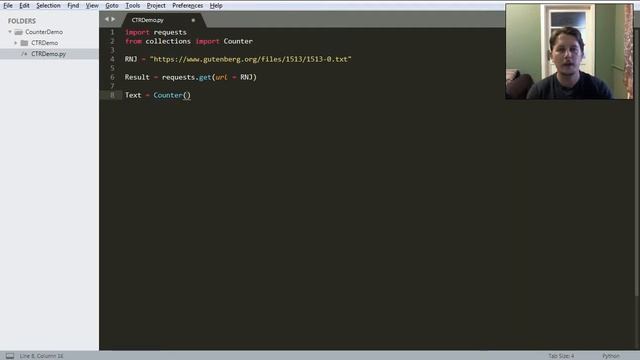640x360 pixels.
Task: Change the Python syntax selector
Action: [611, 356]
